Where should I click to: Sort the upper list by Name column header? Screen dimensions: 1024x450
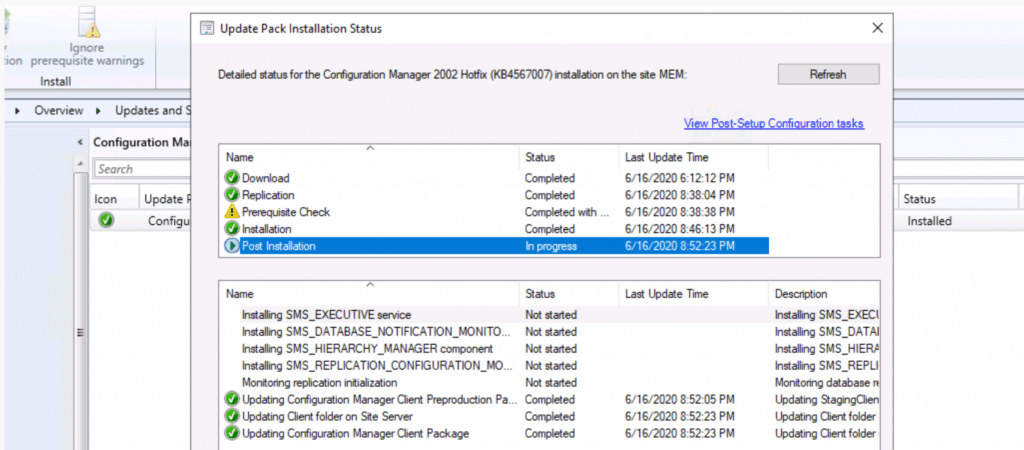point(370,157)
